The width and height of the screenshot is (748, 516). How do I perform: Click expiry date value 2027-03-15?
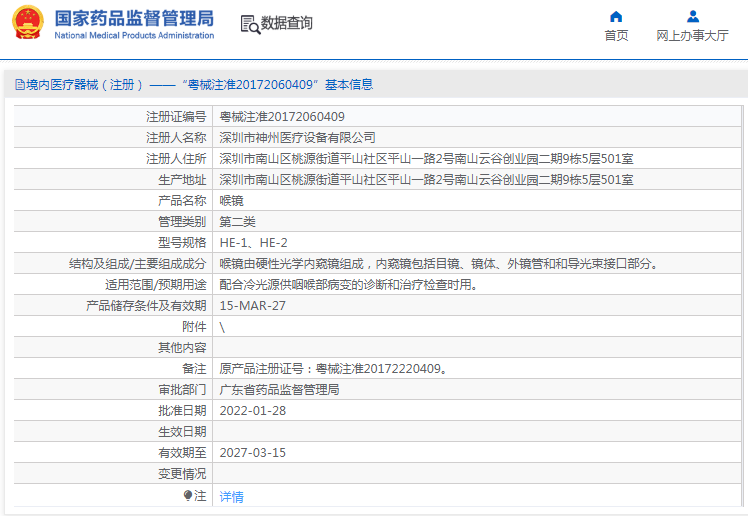tap(252, 453)
